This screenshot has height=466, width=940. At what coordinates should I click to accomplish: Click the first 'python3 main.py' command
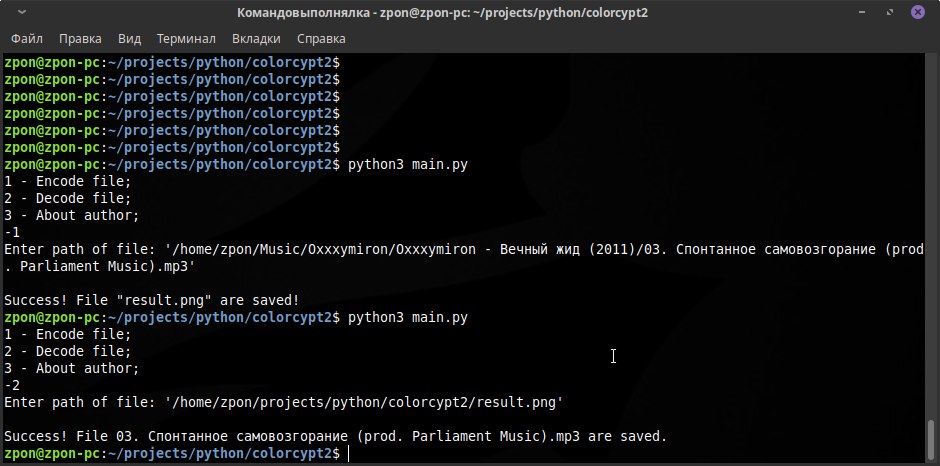408,164
